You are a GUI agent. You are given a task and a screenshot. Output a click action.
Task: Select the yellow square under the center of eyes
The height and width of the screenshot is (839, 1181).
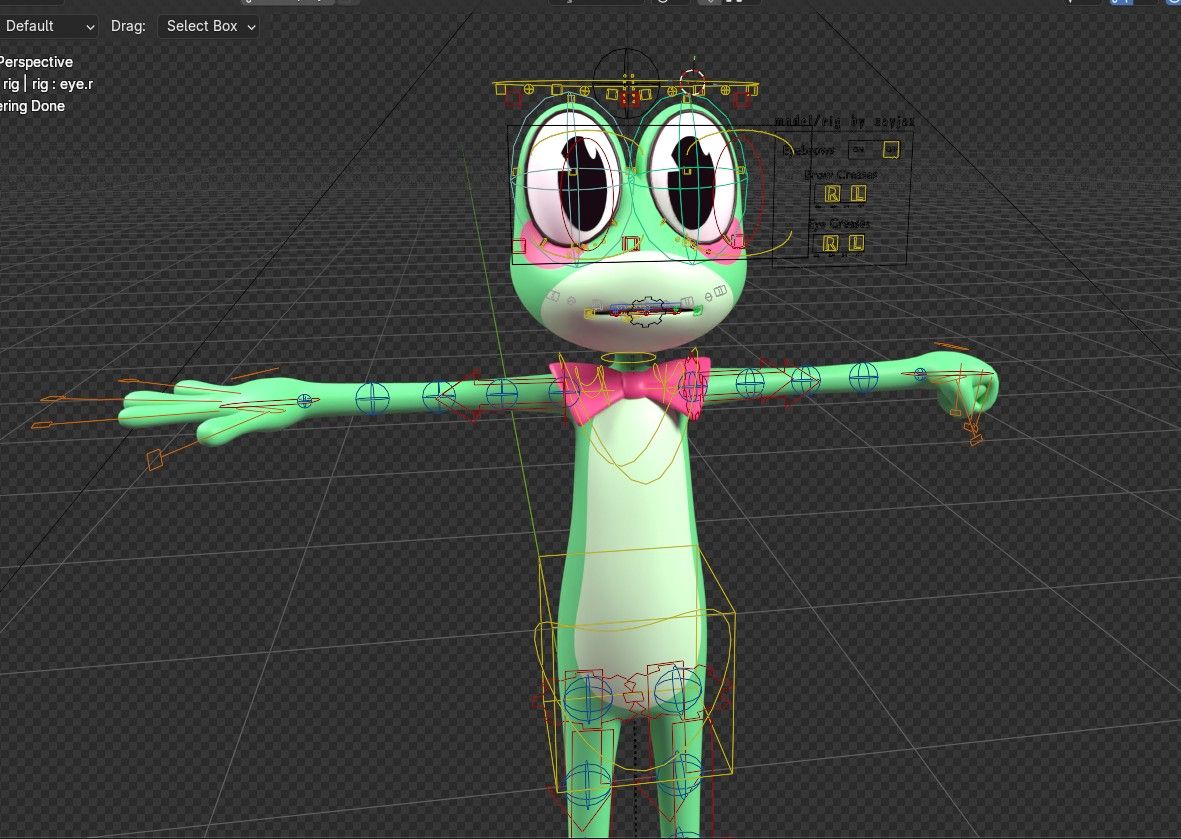[631, 243]
